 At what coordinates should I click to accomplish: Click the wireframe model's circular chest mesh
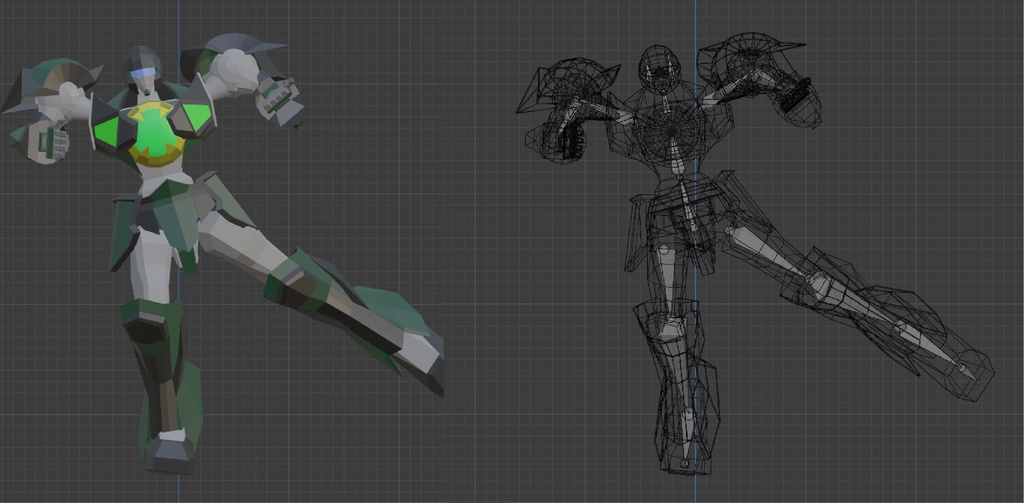click(x=671, y=133)
